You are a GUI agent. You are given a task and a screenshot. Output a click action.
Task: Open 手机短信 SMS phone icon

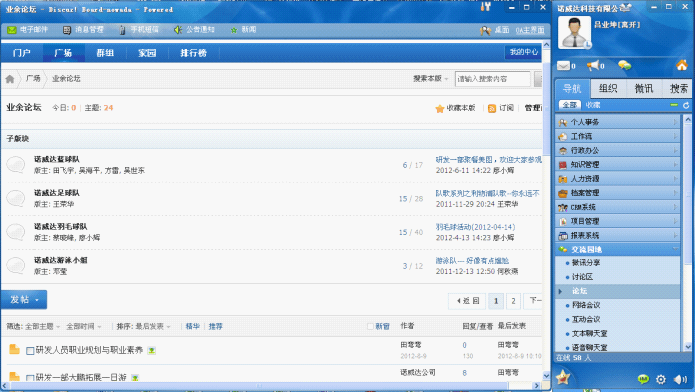[122, 30]
